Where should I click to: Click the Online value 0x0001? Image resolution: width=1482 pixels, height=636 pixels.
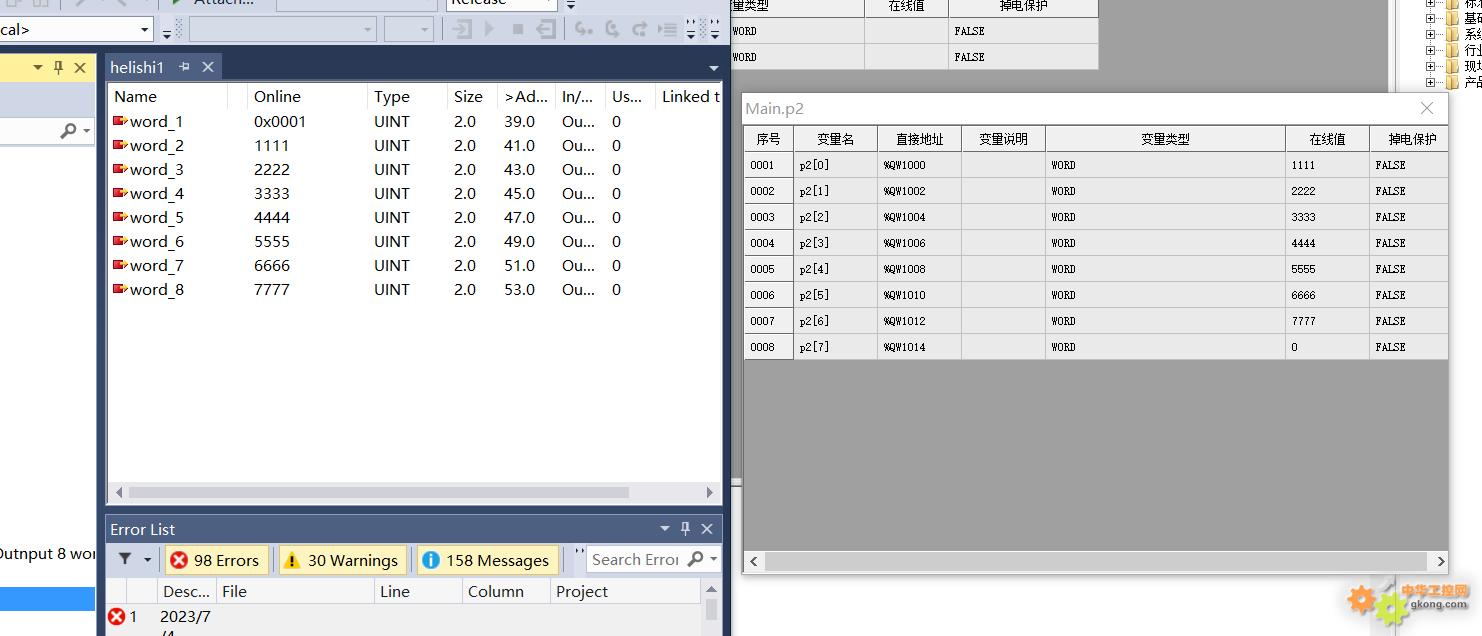pos(280,121)
